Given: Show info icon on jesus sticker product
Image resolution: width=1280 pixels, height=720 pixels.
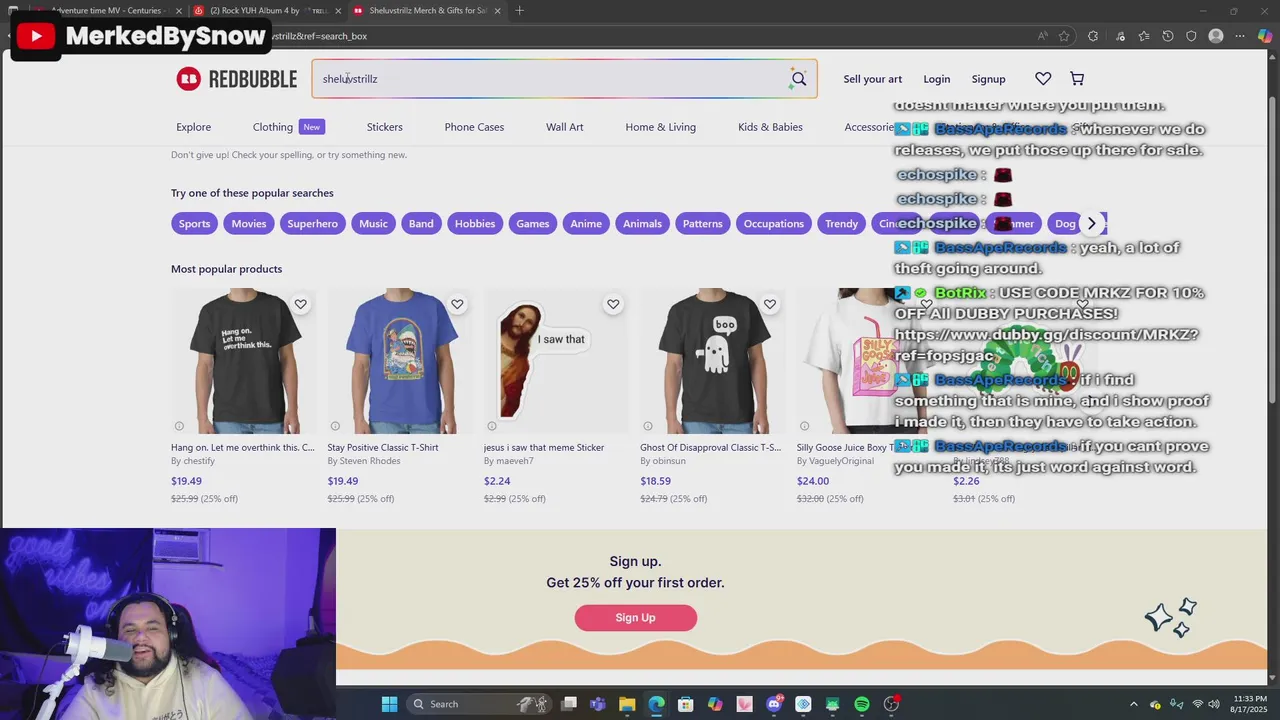Looking at the screenshot, I should tap(492, 426).
